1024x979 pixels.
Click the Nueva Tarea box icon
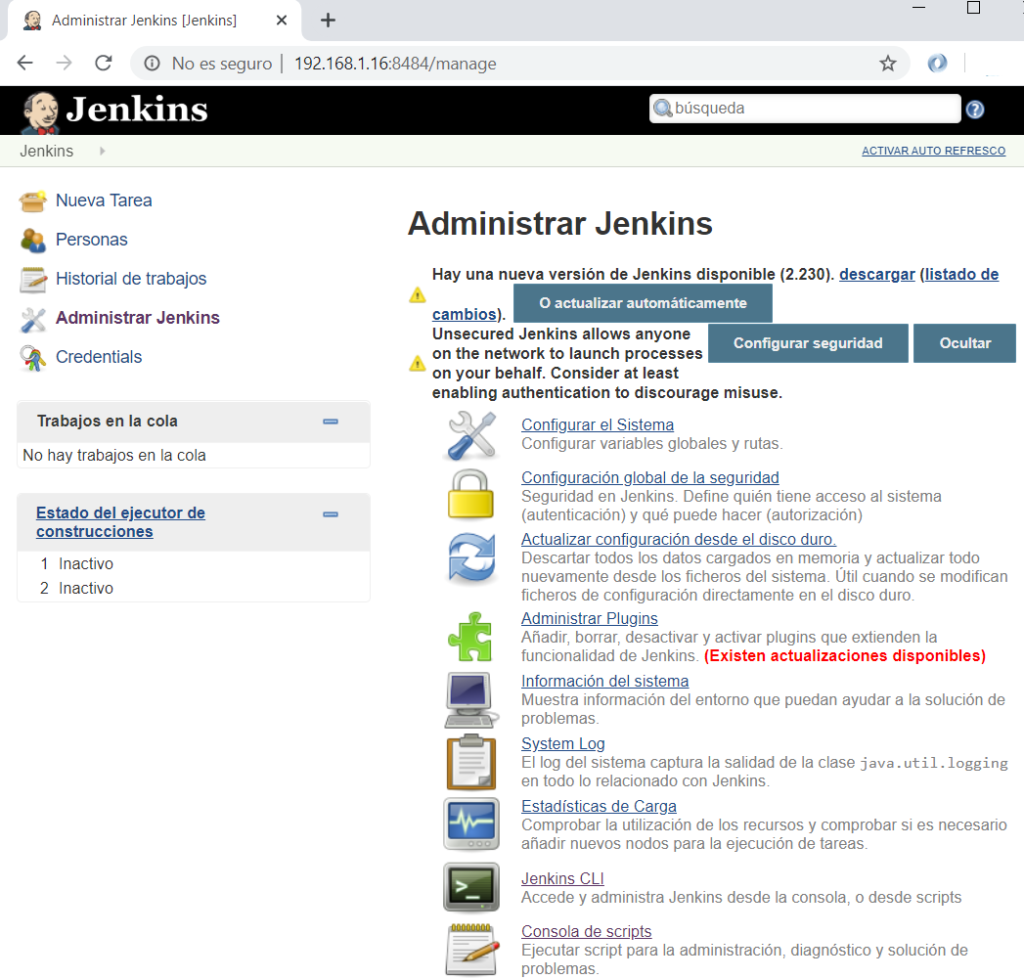tap(33, 201)
